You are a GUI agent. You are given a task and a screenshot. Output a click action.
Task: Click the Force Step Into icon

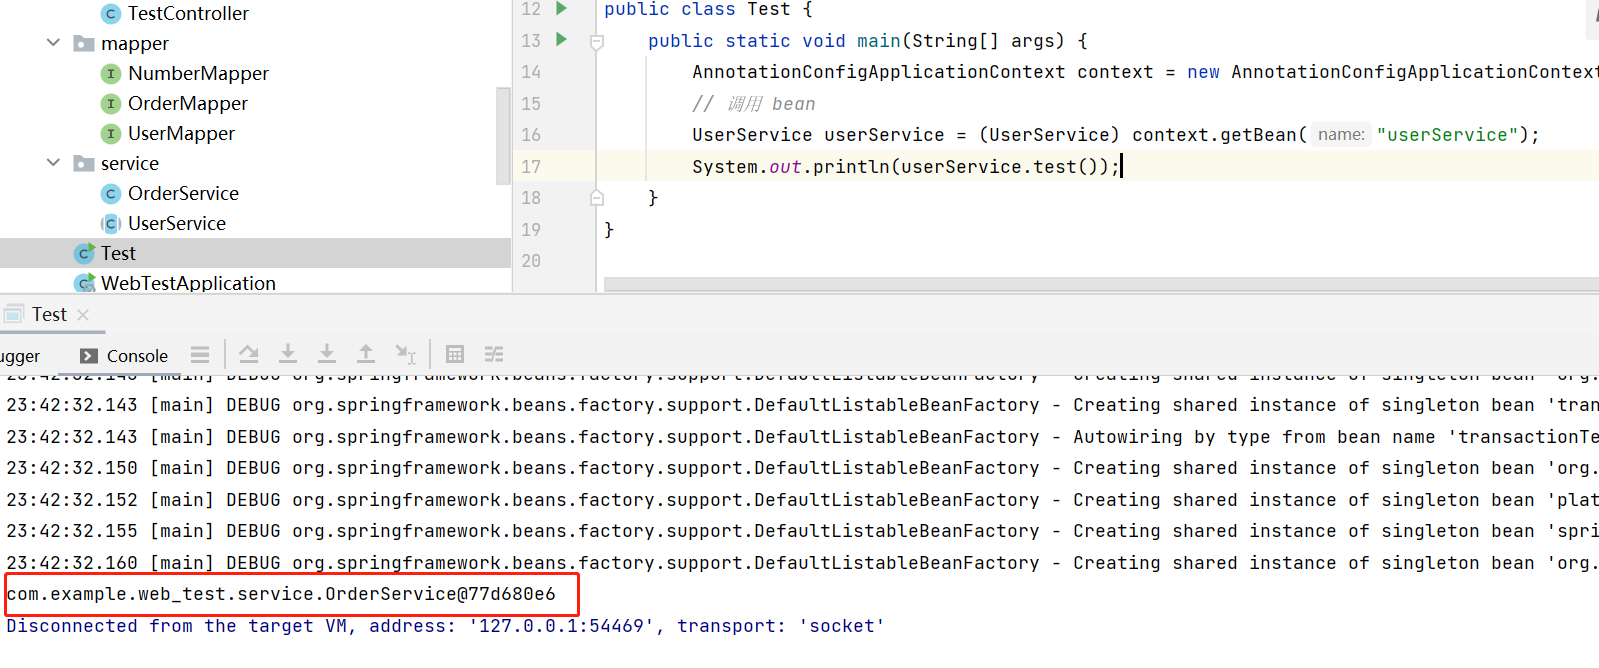327,354
